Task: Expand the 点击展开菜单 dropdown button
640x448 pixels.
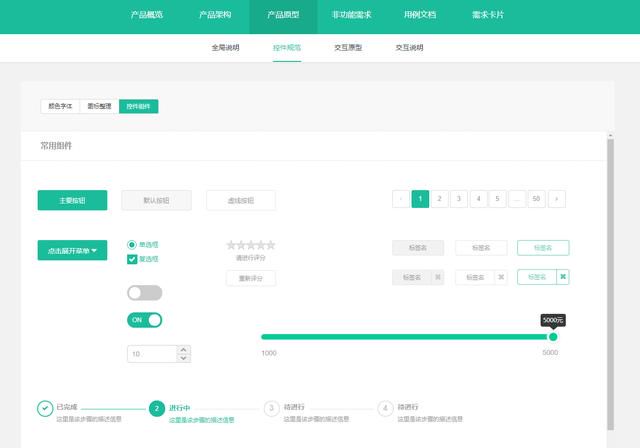Action: (72, 250)
